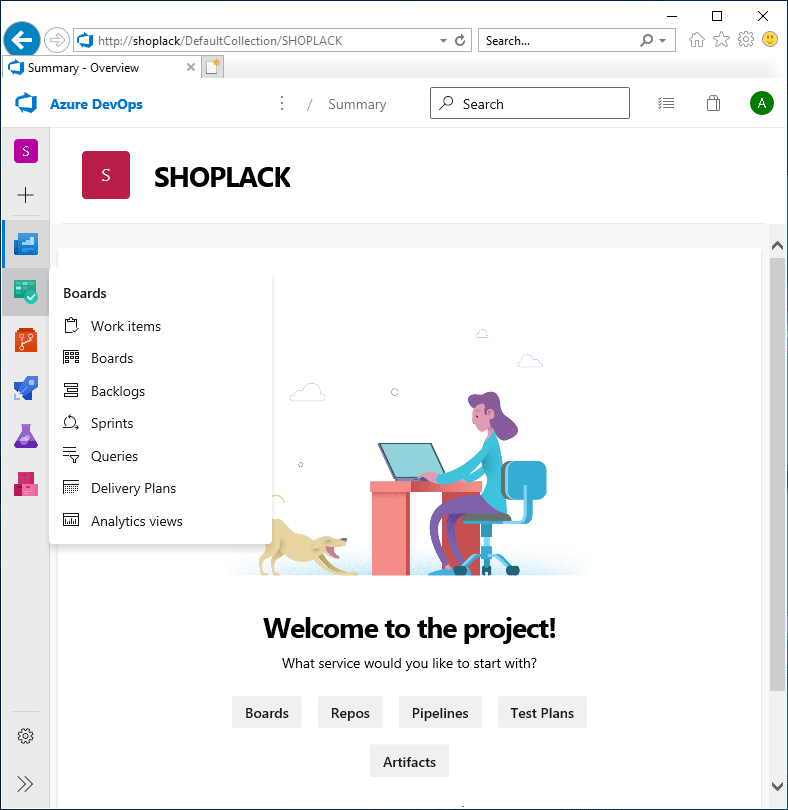
Task: Open the user avatar A menu
Action: click(x=762, y=103)
